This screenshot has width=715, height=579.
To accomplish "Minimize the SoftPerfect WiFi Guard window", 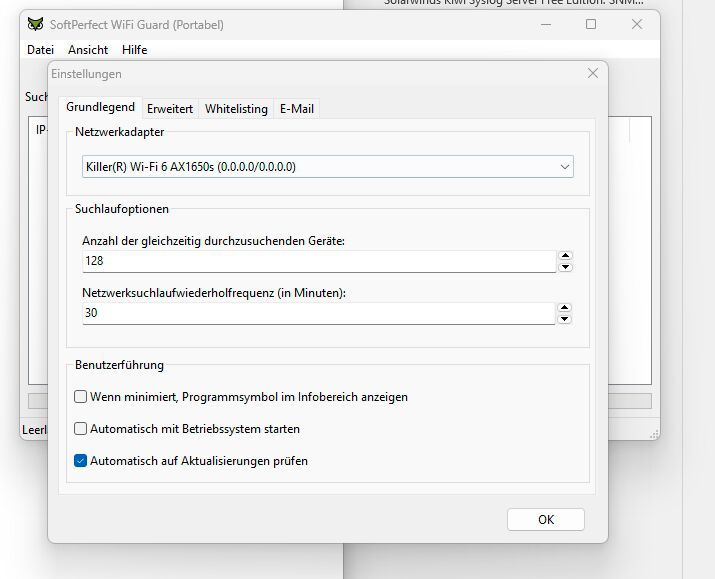I will coord(546,25).
